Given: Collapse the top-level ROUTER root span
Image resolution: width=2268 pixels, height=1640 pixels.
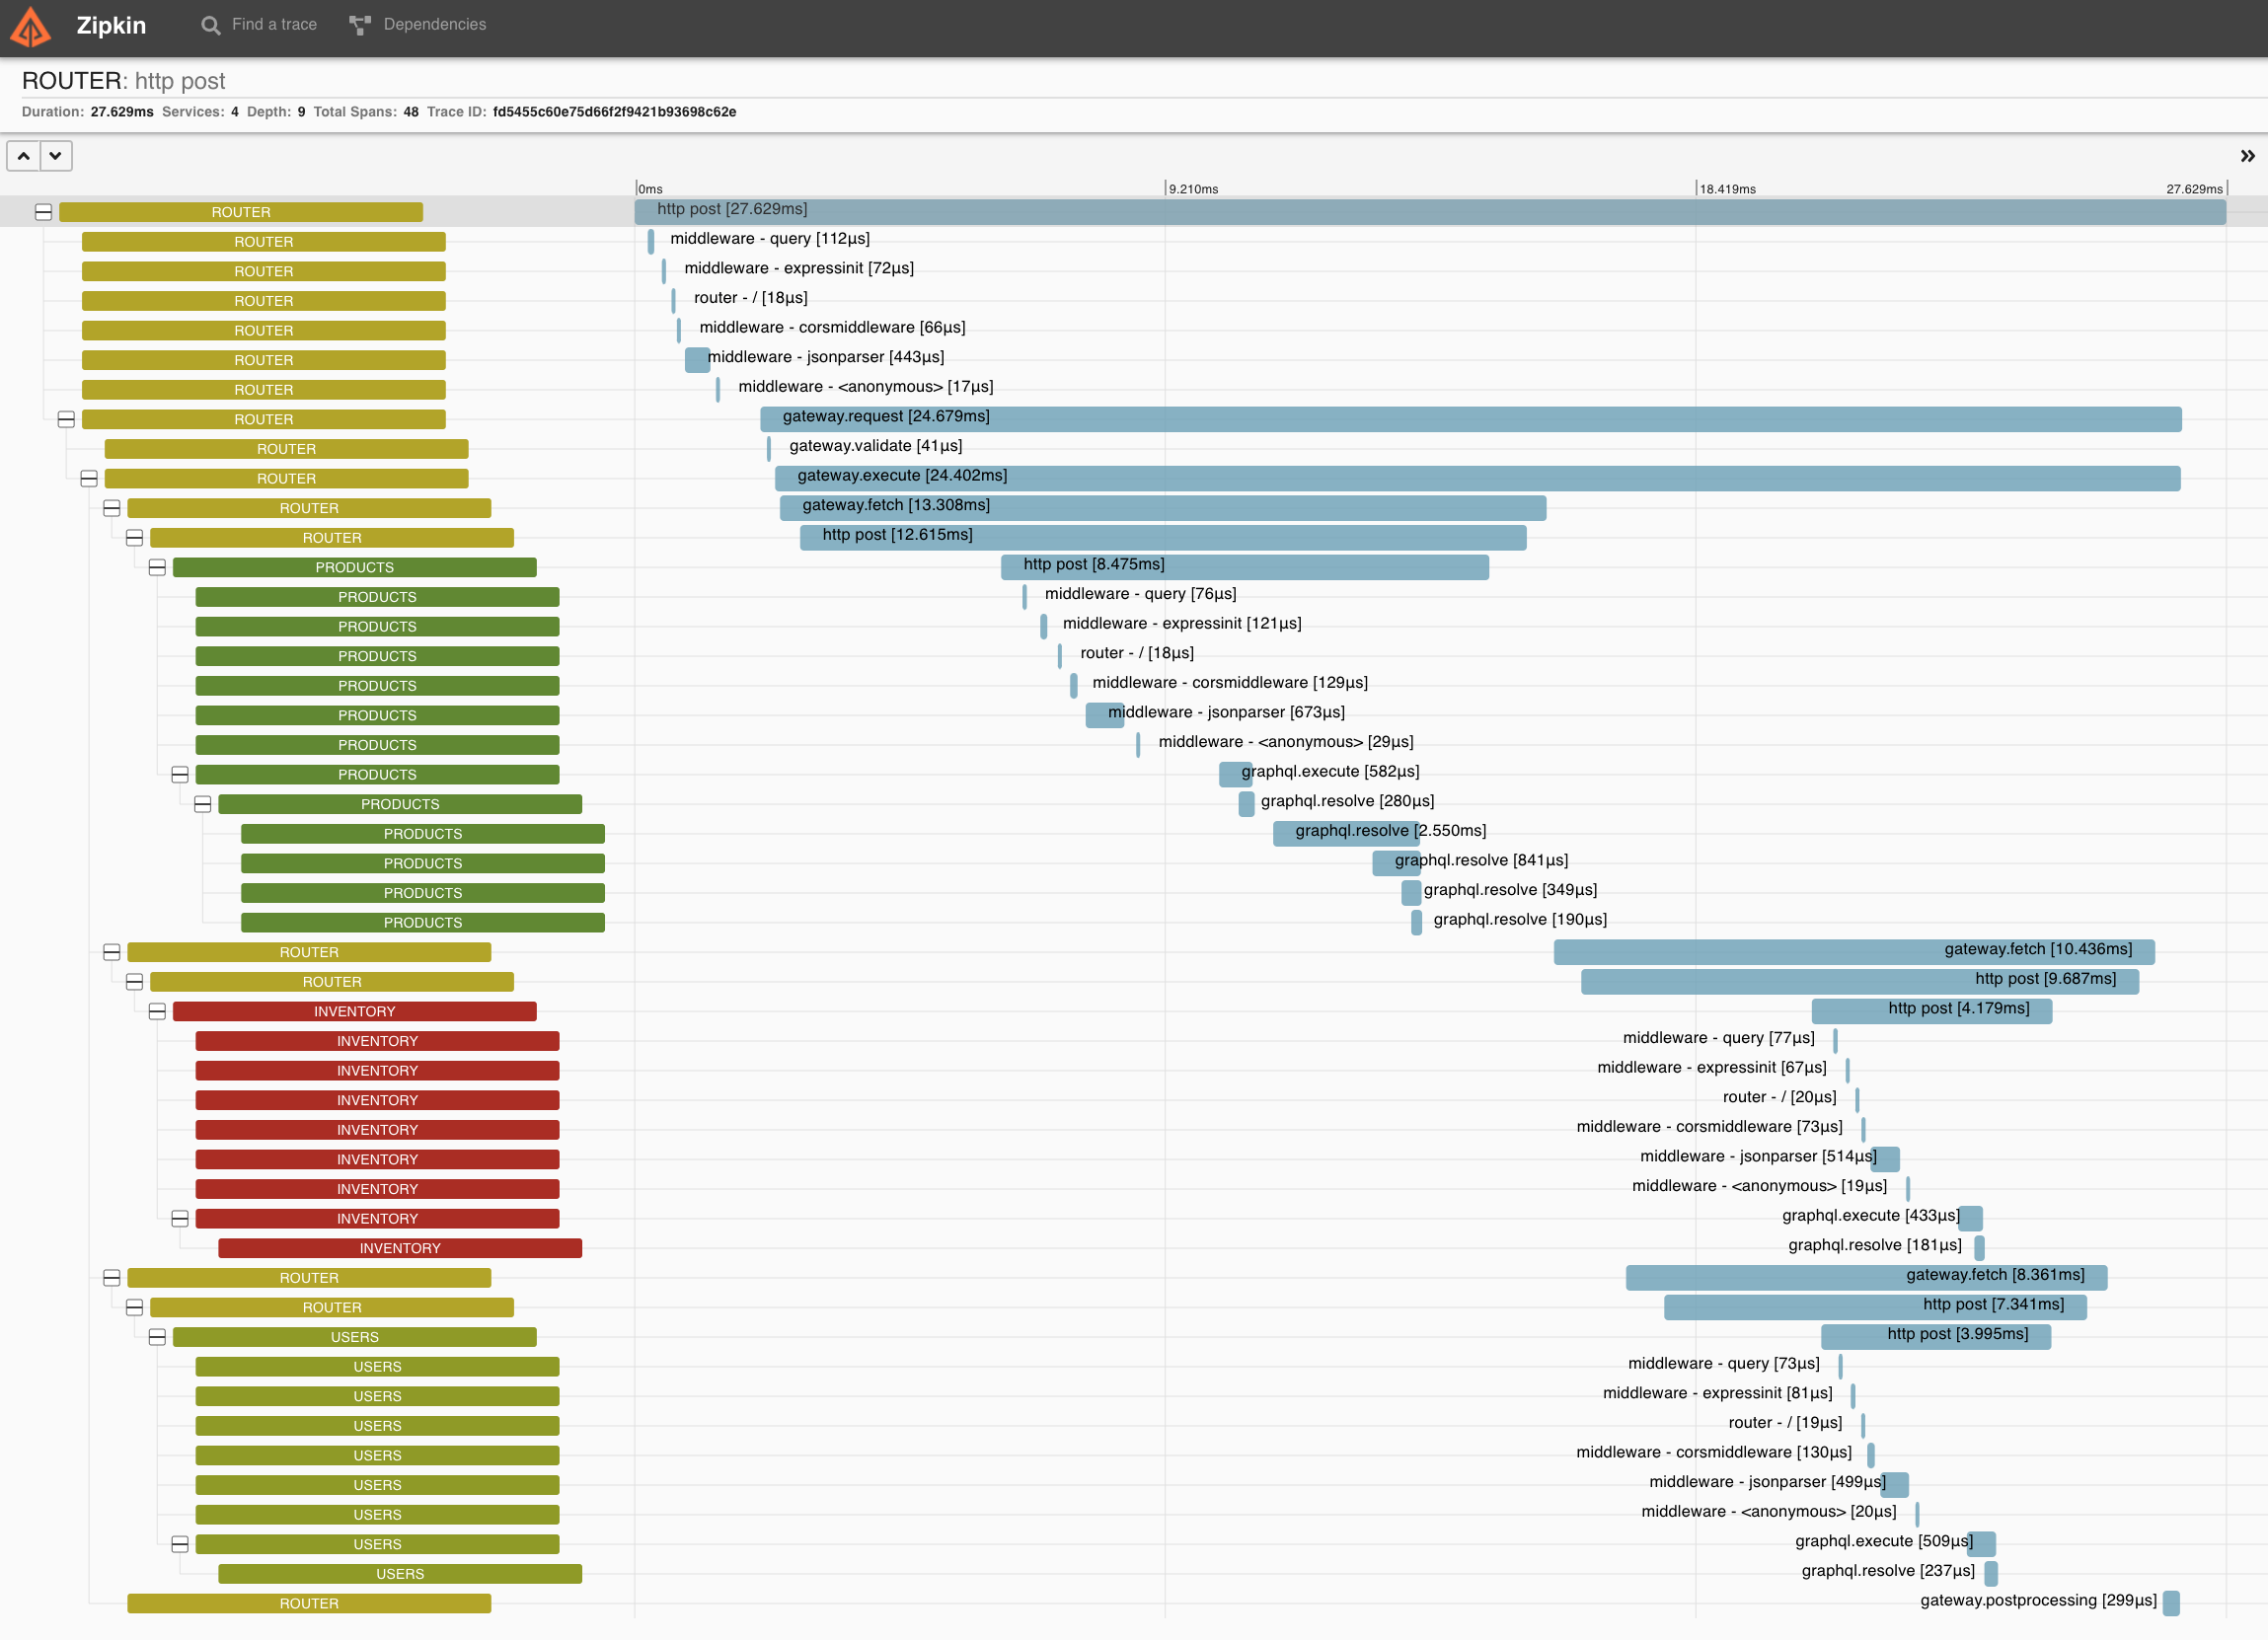Looking at the screenshot, I should click(43, 212).
